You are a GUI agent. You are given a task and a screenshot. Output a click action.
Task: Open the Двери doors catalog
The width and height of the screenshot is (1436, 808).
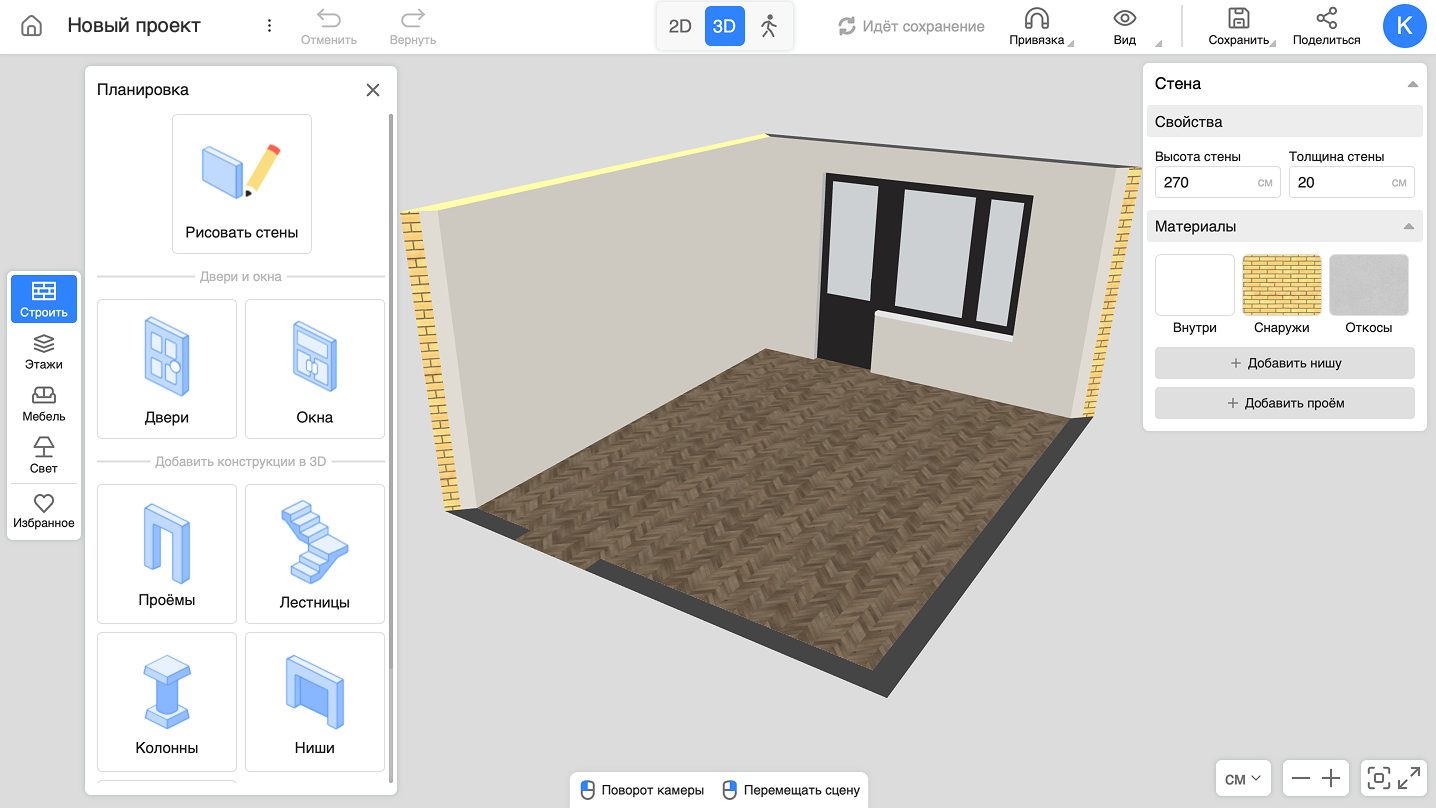click(167, 369)
